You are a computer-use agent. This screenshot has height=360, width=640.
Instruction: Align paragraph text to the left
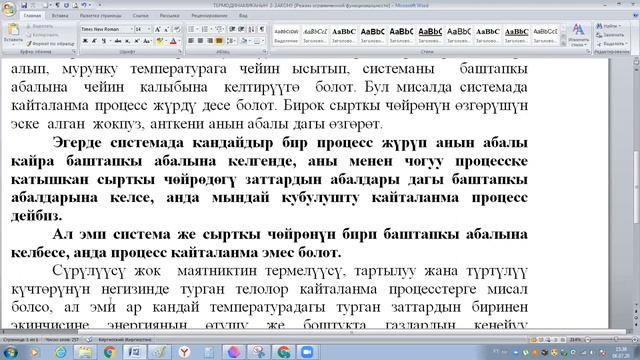click(x=191, y=41)
